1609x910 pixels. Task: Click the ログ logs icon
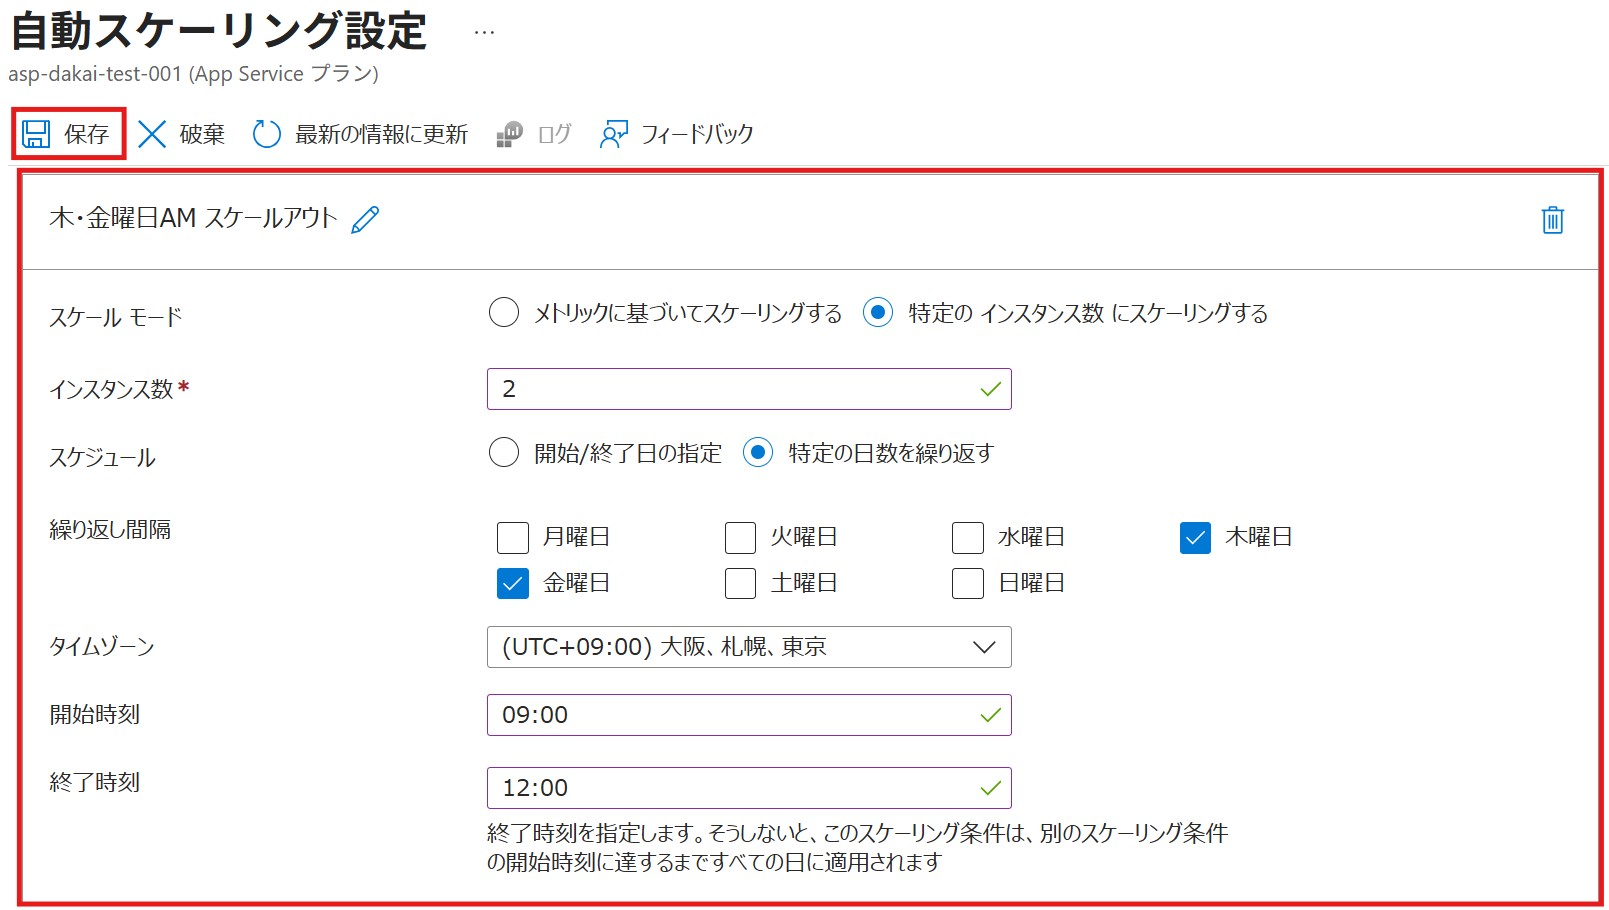pyautogui.click(x=509, y=134)
